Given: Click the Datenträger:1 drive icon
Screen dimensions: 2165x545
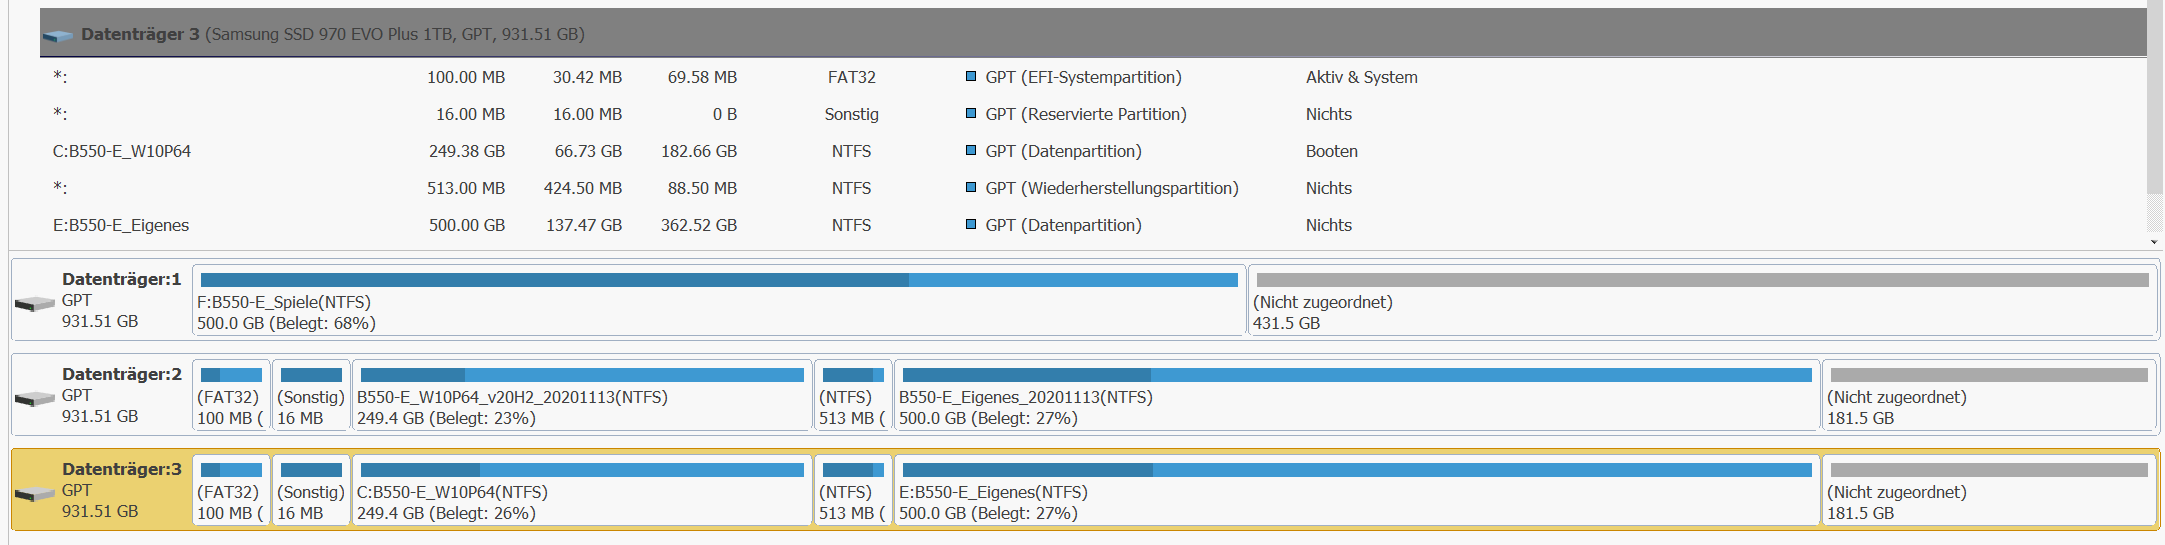Looking at the screenshot, I should tap(34, 303).
